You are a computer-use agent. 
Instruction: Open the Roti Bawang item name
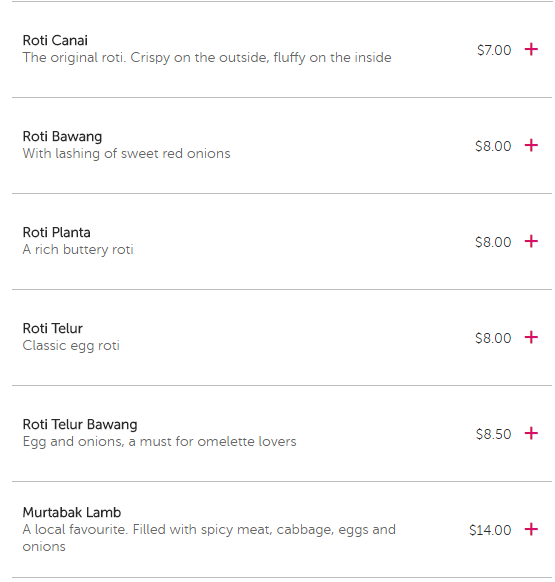click(x=62, y=137)
